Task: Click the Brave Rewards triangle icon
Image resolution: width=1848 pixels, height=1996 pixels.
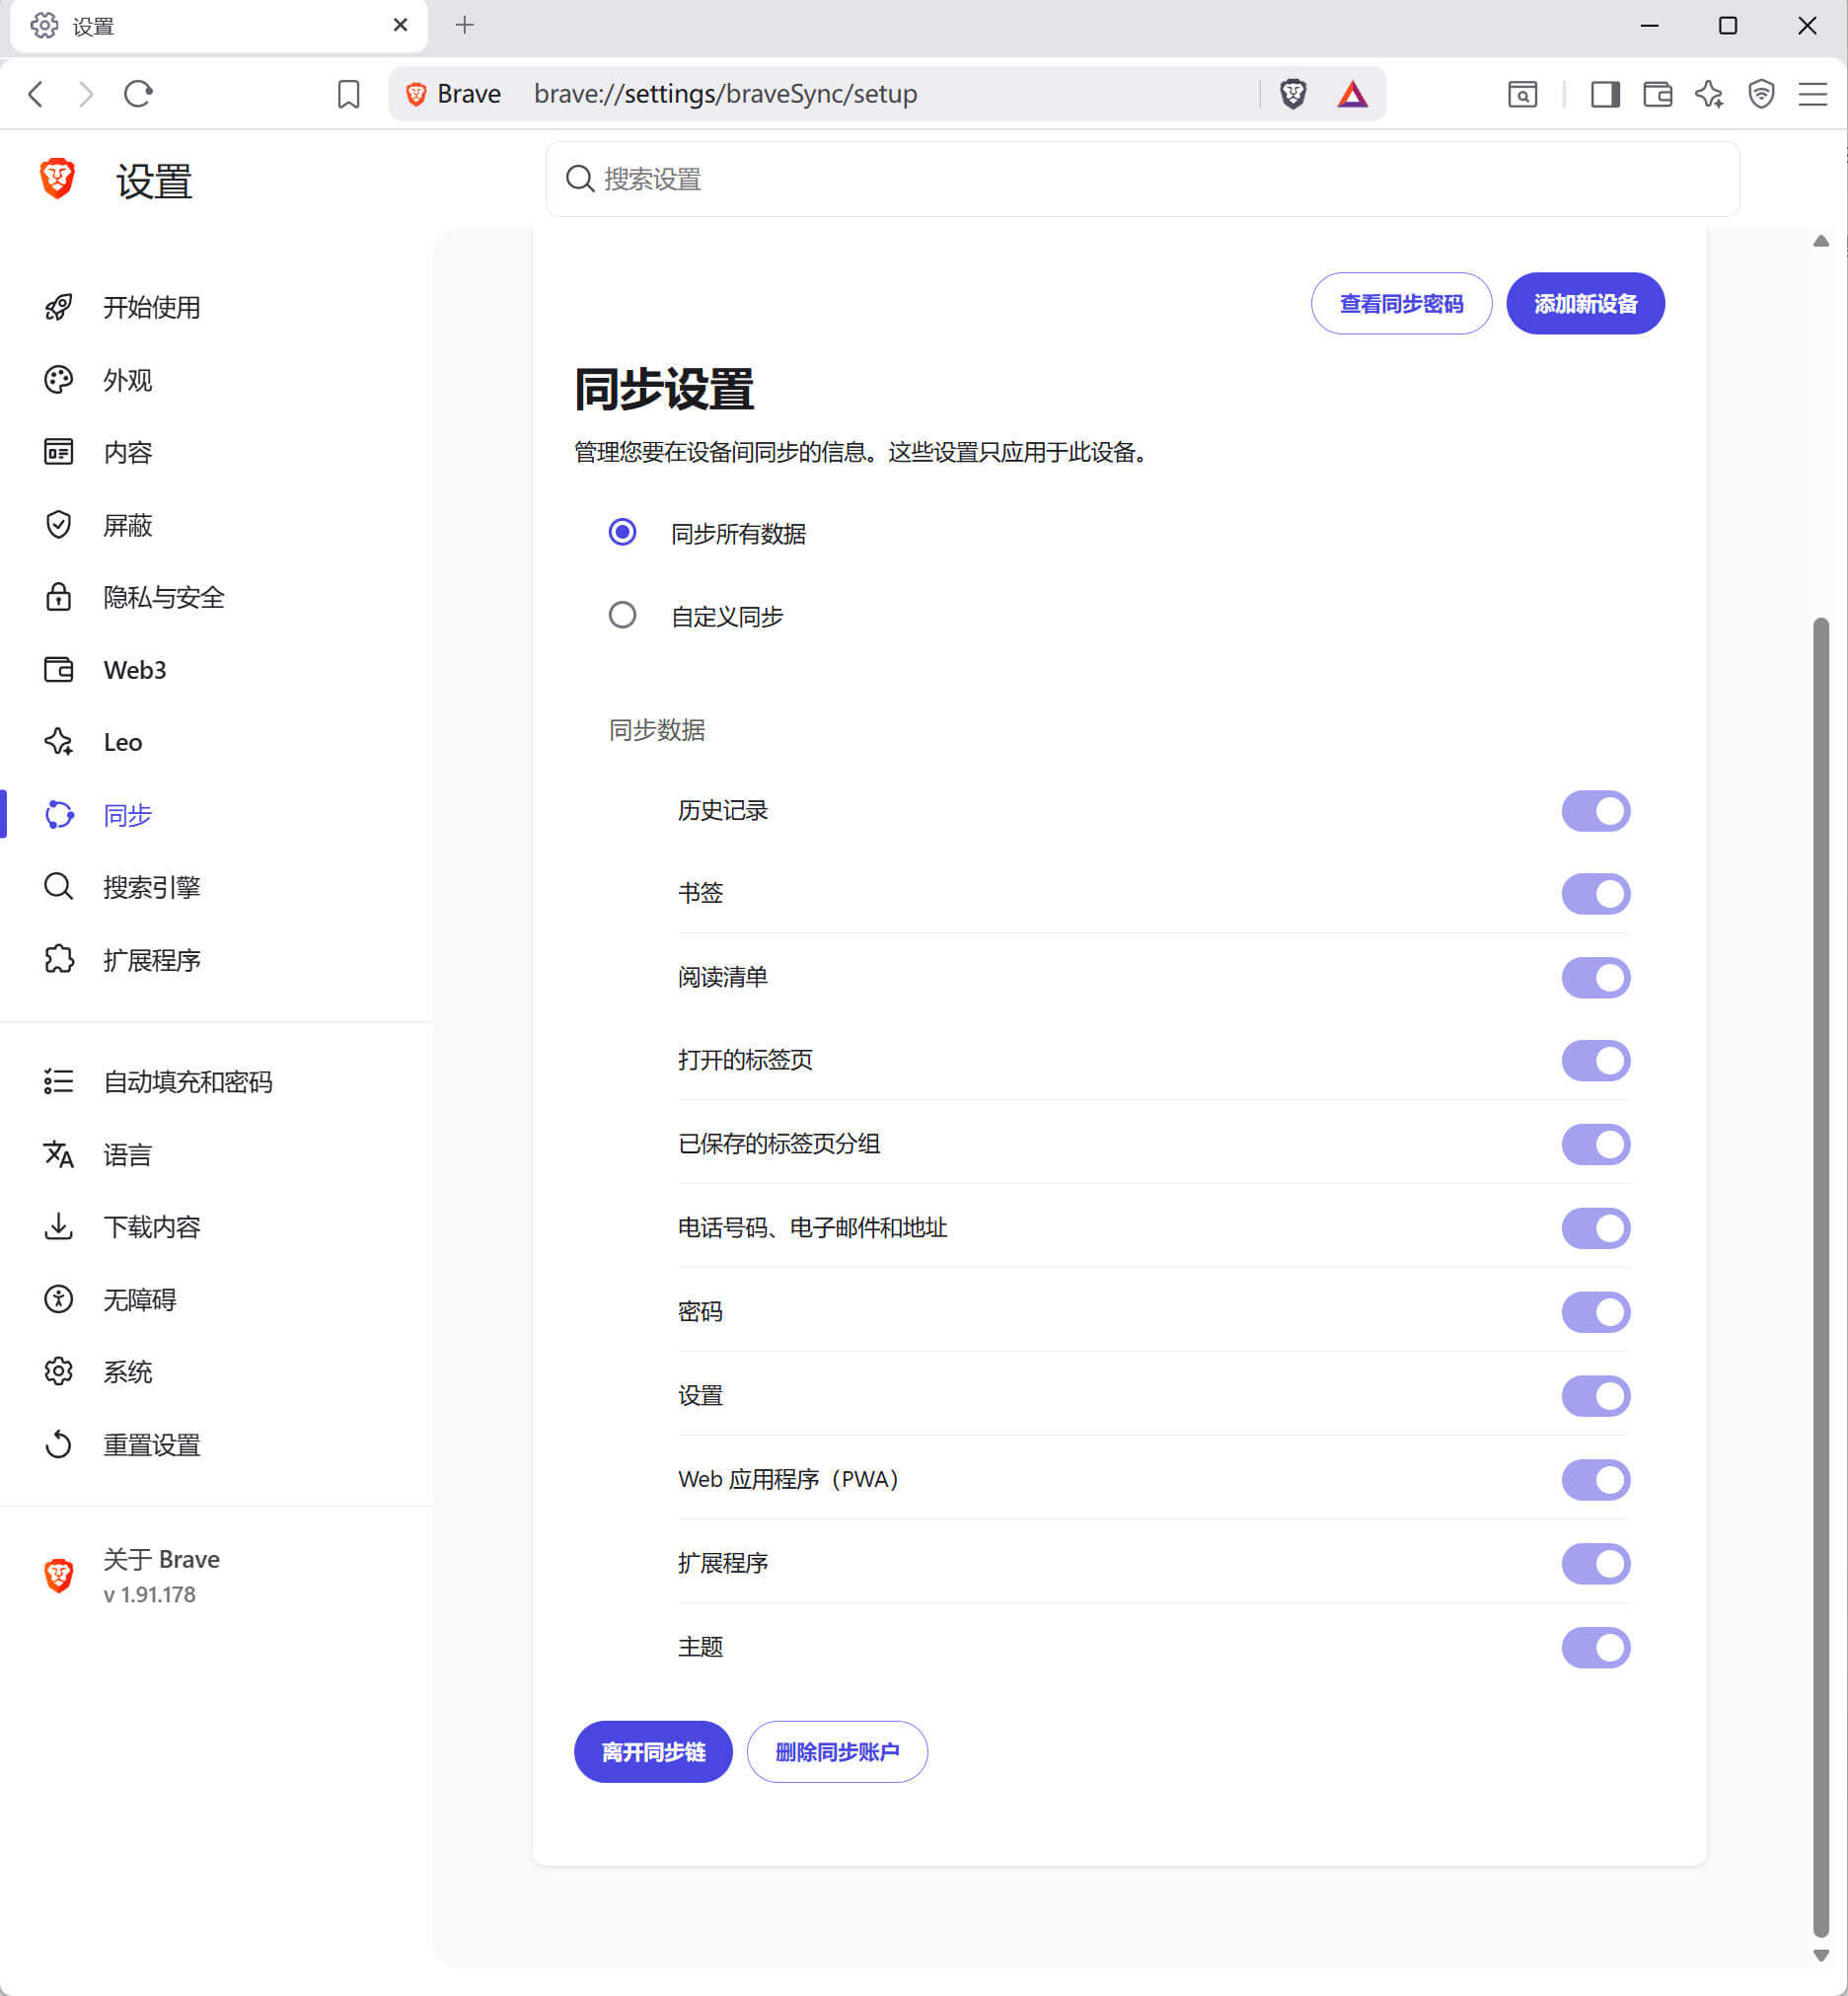Action: [x=1352, y=94]
